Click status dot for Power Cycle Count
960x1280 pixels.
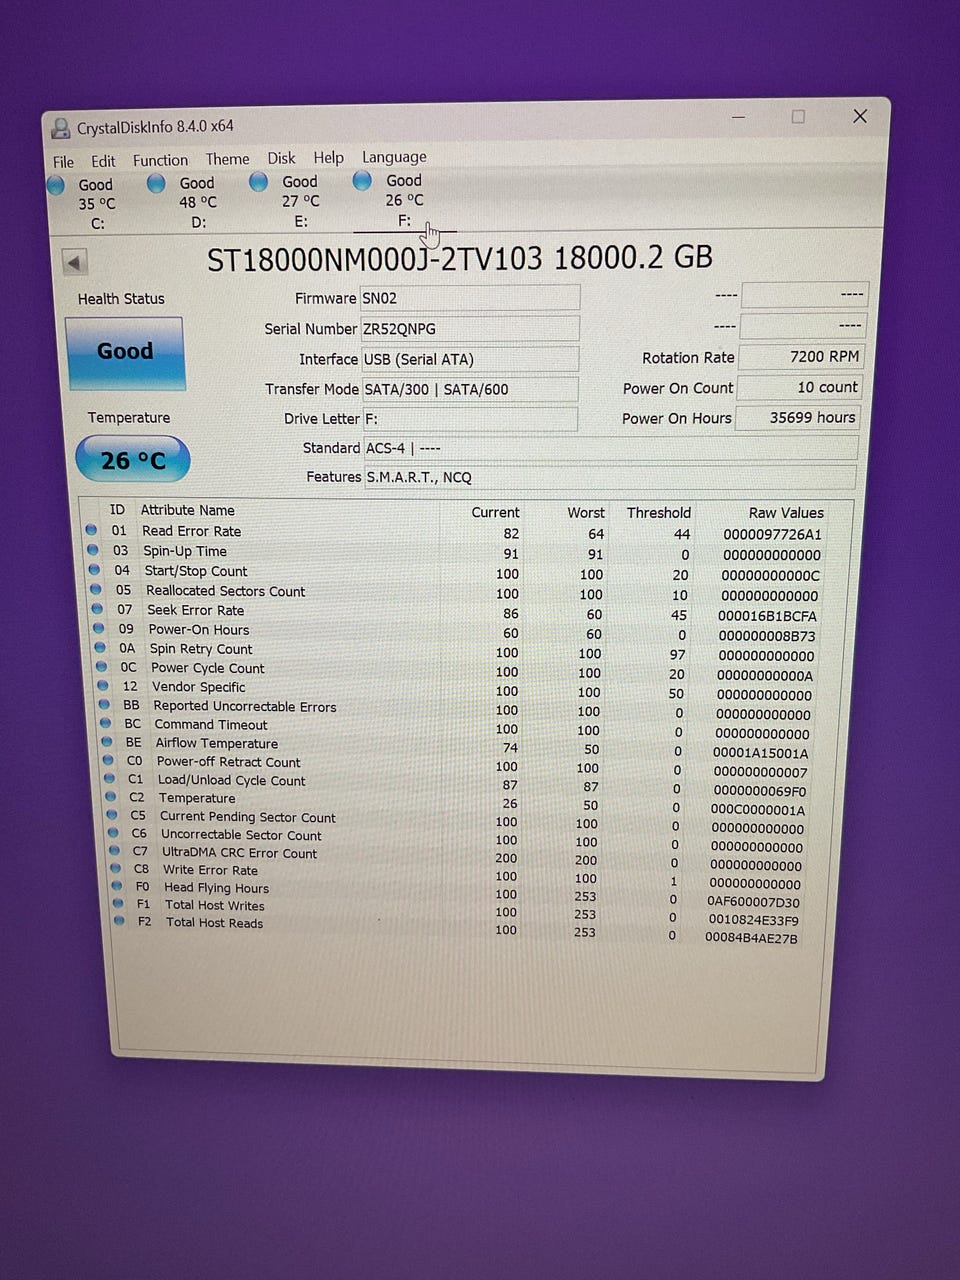pyautogui.click(x=101, y=667)
